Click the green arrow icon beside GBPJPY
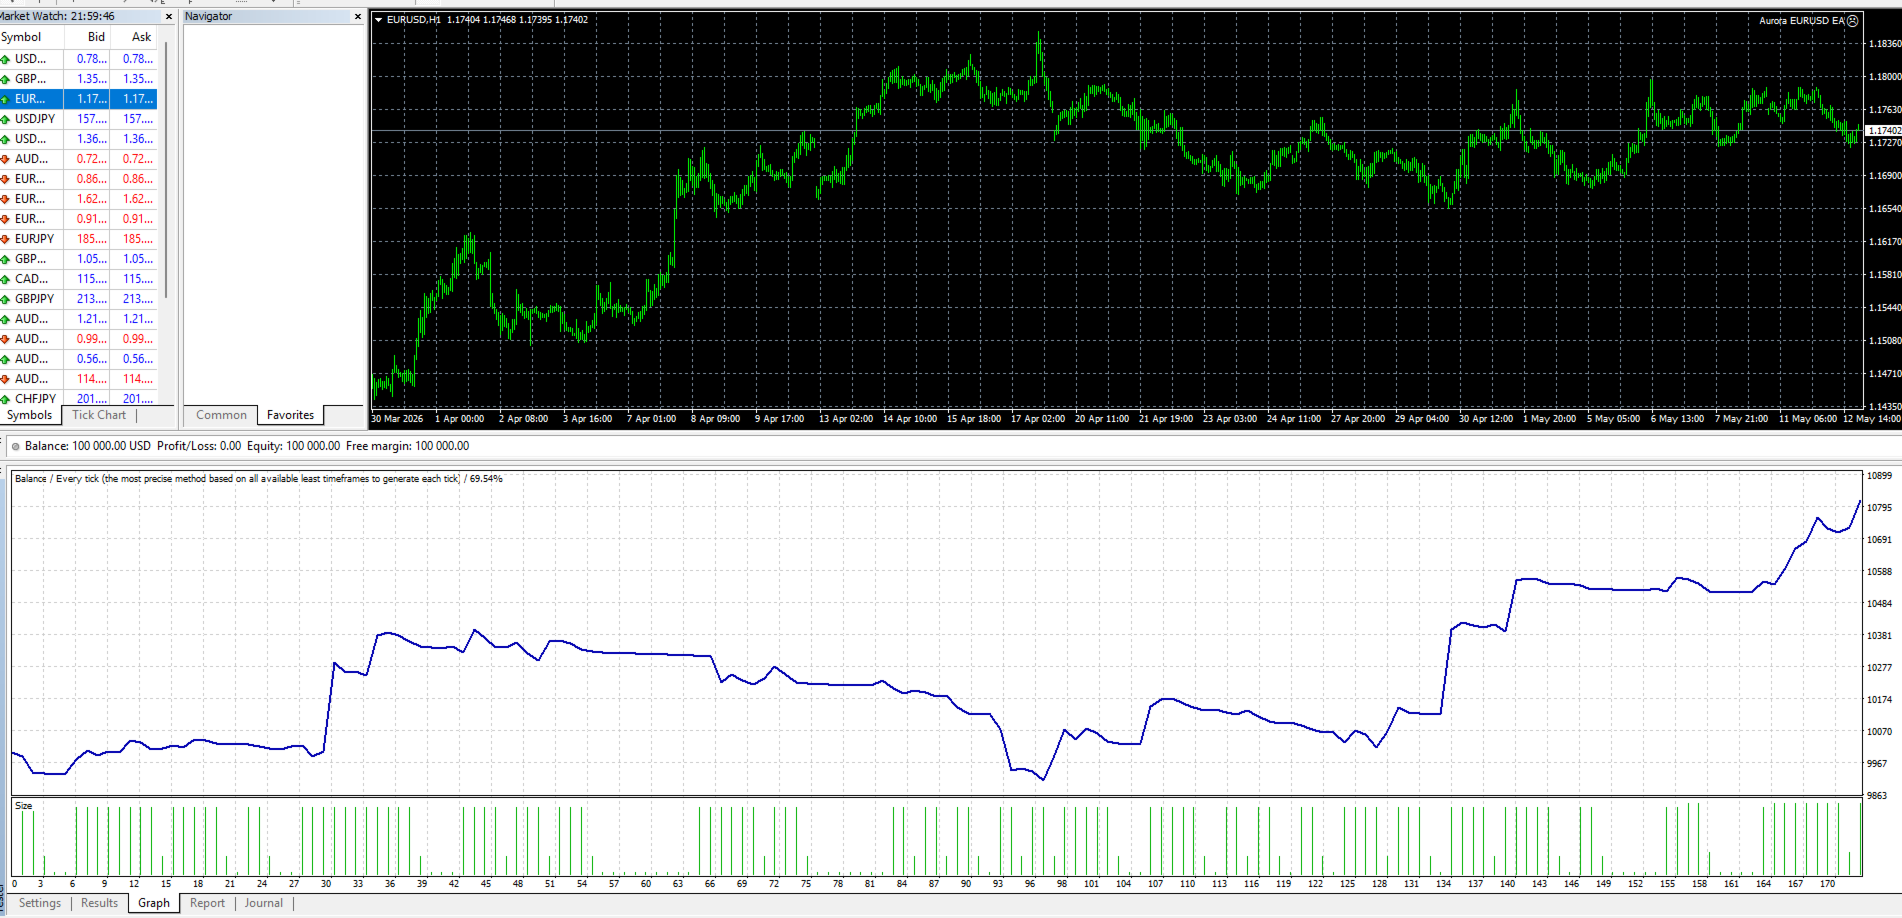Screen dimensions: 1902x918 coord(5,299)
